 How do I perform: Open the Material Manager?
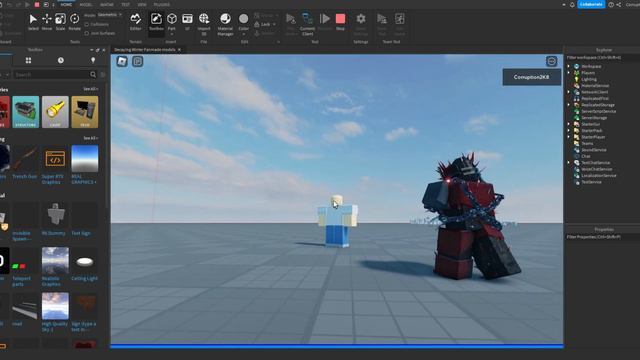pyautogui.click(x=225, y=23)
